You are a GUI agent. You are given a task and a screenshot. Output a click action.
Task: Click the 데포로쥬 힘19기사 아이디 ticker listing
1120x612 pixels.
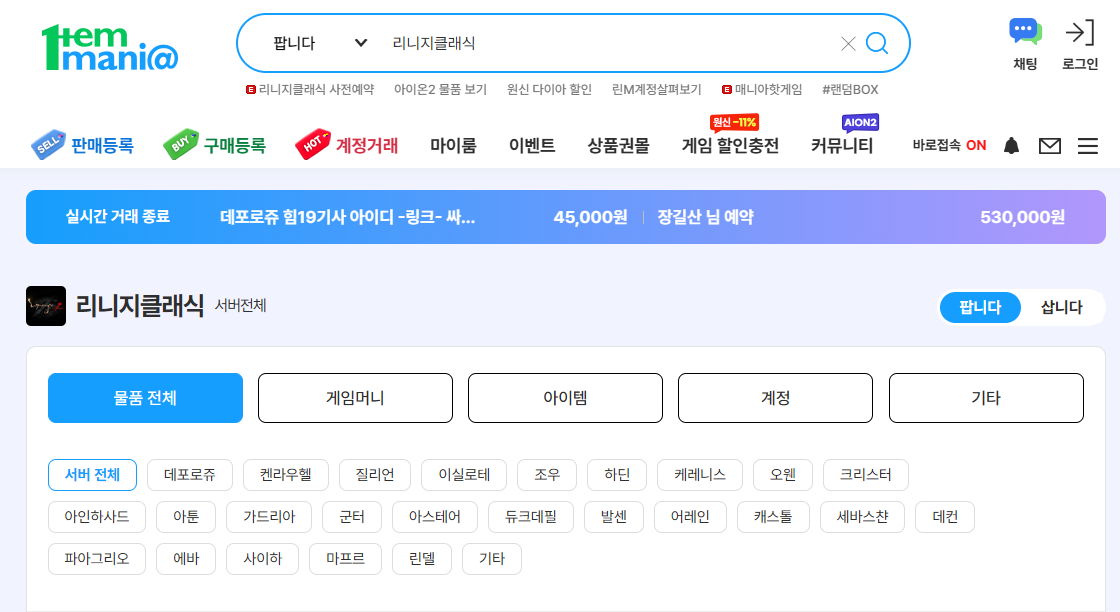pyautogui.click(x=347, y=217)
